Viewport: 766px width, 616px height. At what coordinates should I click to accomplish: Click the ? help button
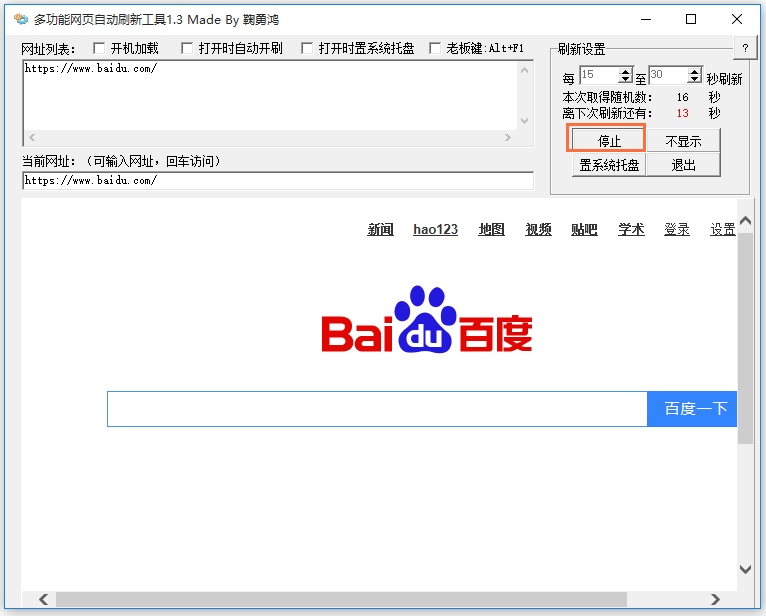[x=745, y=48]
